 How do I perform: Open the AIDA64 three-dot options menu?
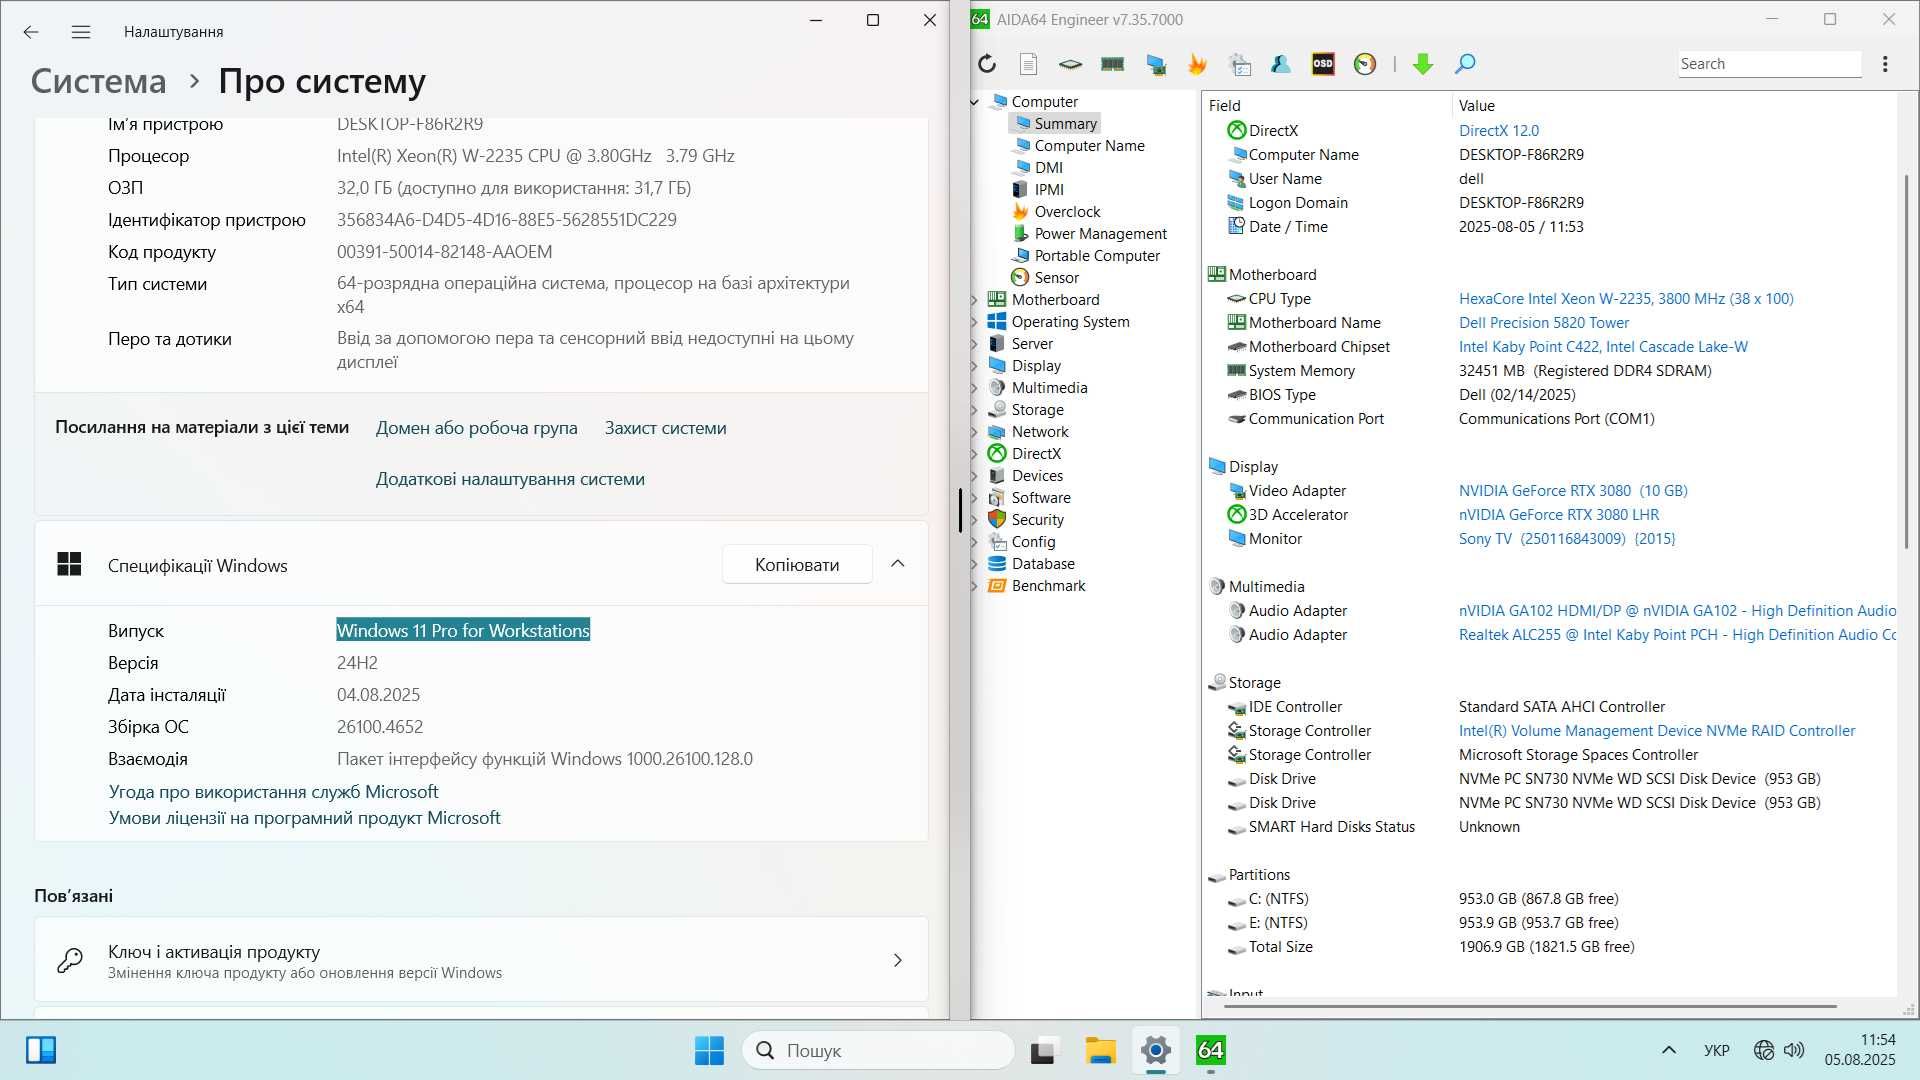[x=1885, y=64]
